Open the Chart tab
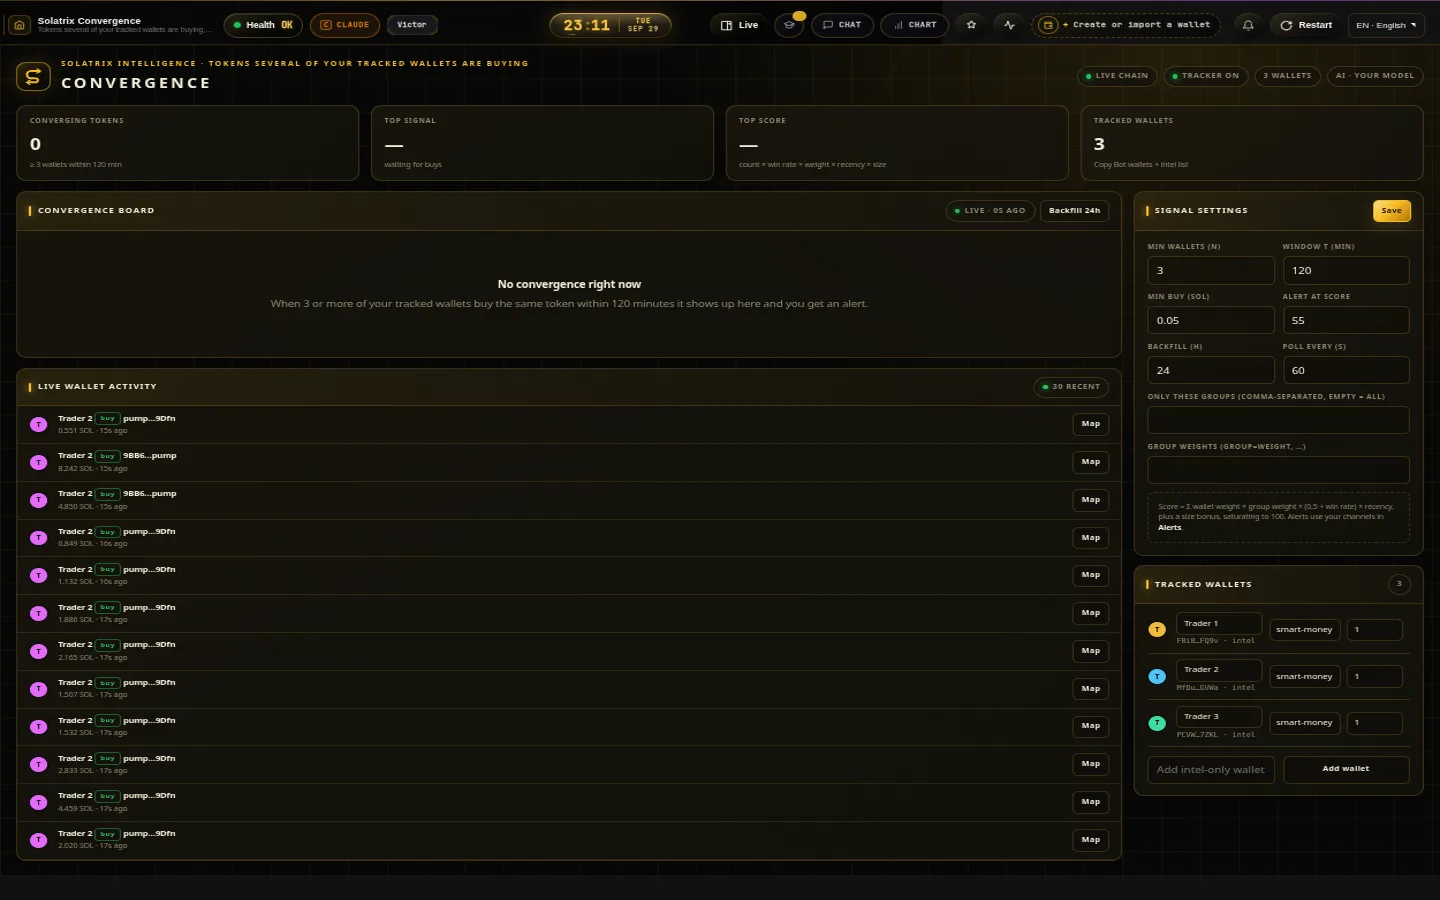 [x=915, y=25]
